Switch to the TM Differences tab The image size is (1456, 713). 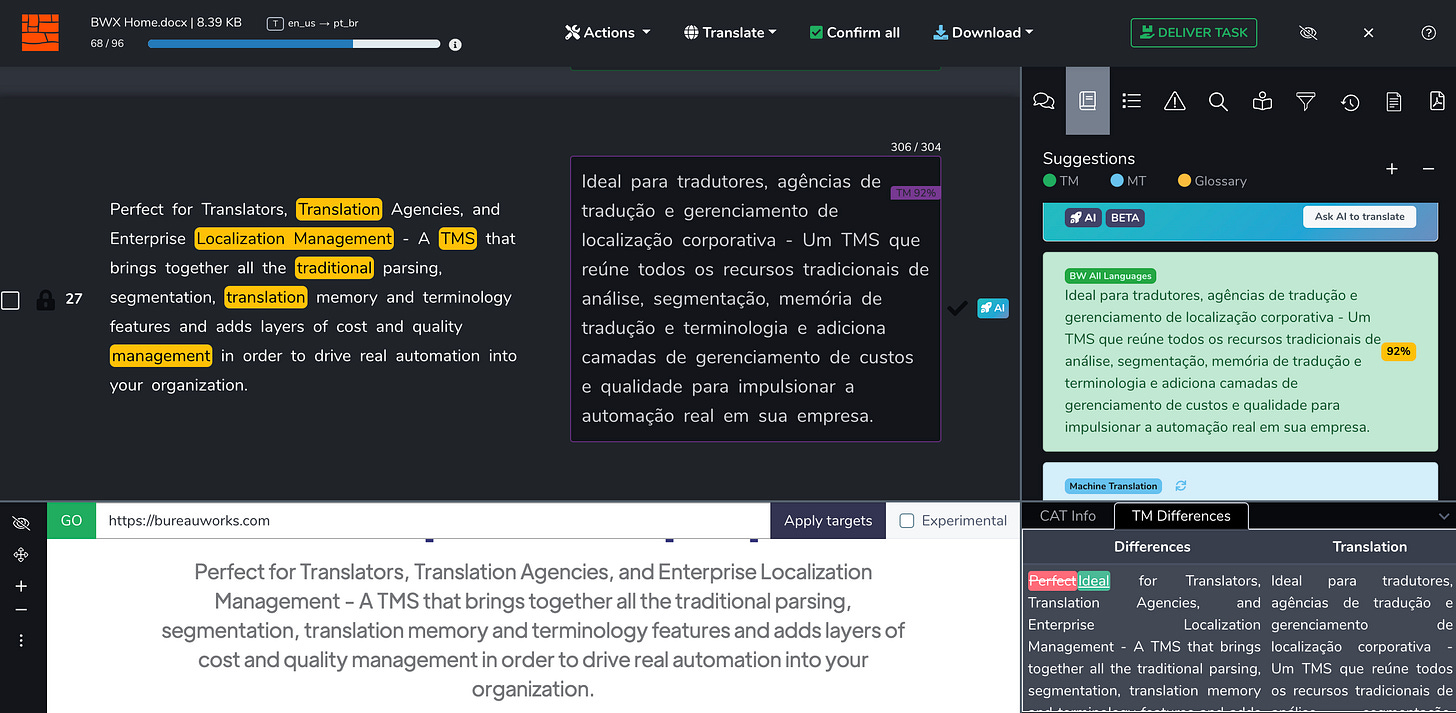click(x=1181, y=516)
